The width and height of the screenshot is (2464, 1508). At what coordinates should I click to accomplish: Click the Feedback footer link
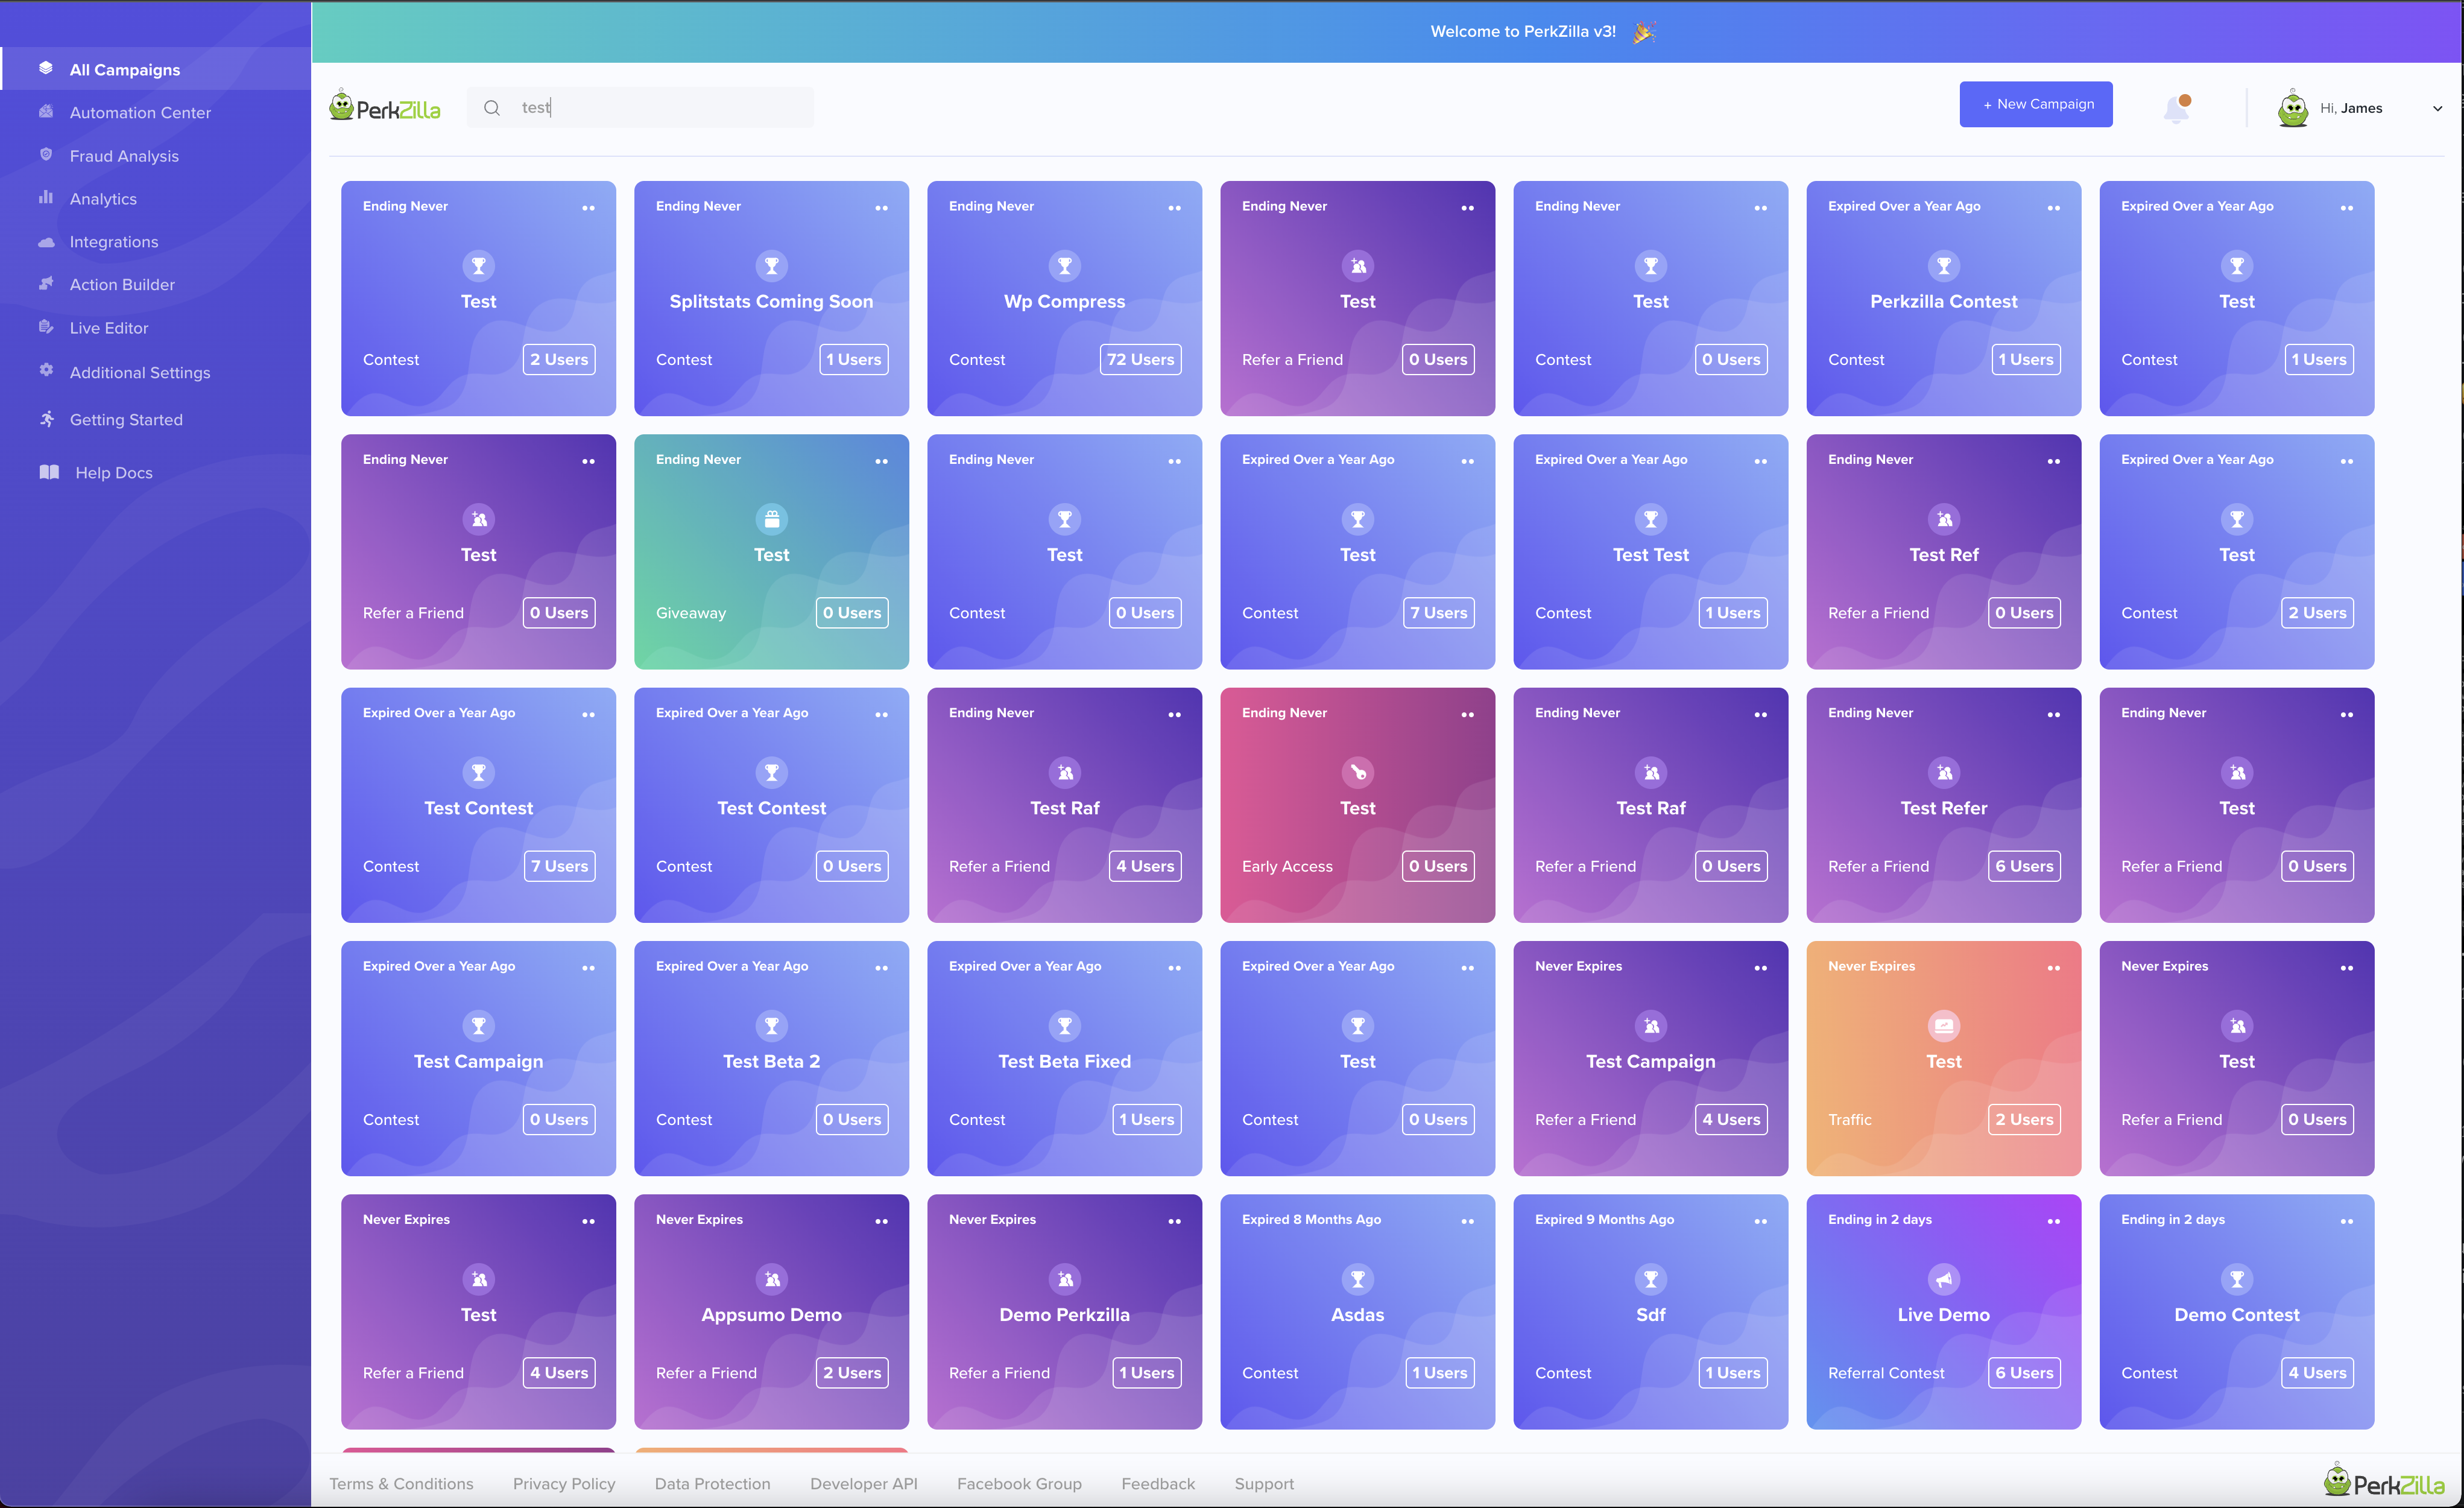[1158, 1483]
